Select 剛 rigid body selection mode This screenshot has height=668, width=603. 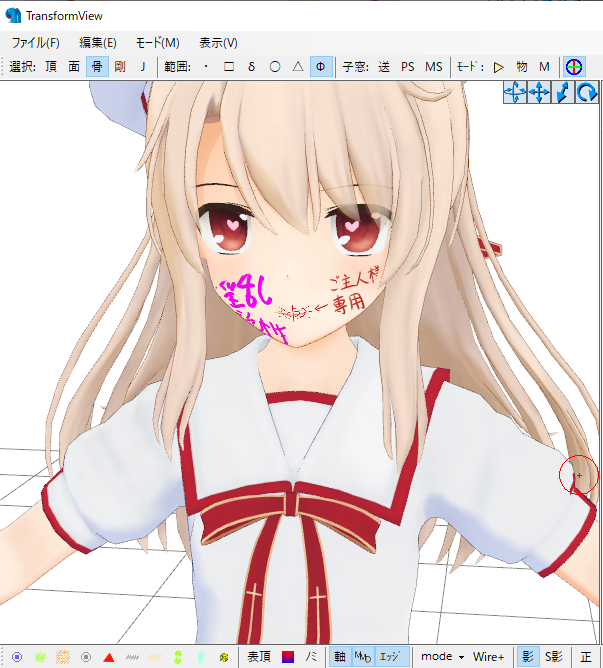[120, 67]
